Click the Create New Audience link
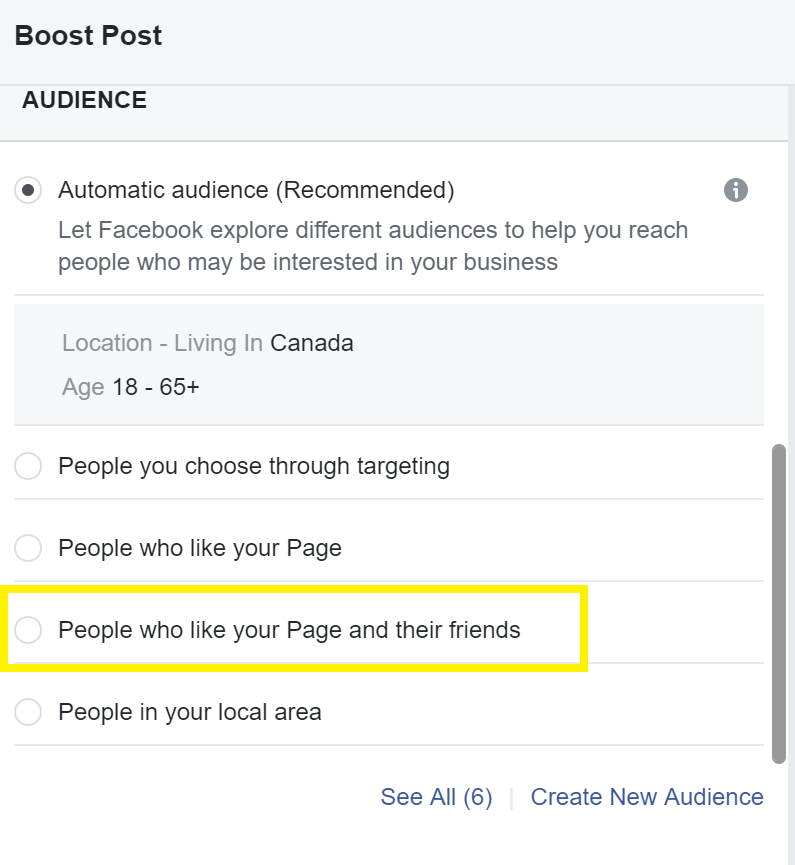The height and width of the screenshot is (865, 795). [x=647, y=797]
